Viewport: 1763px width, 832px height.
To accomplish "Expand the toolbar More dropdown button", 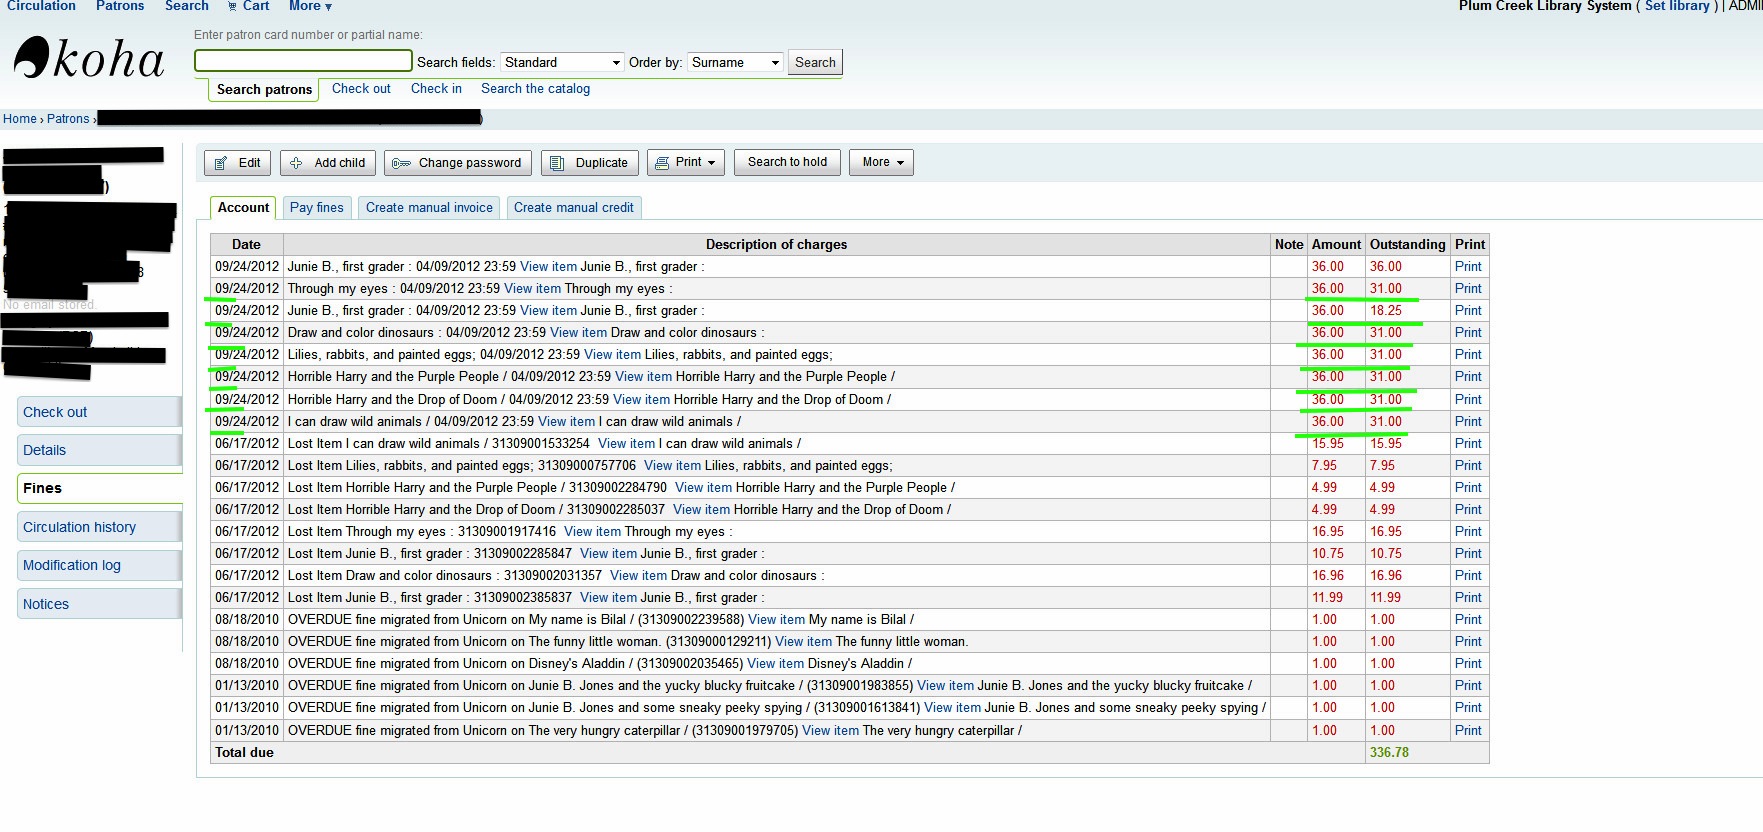I will 881,162.
